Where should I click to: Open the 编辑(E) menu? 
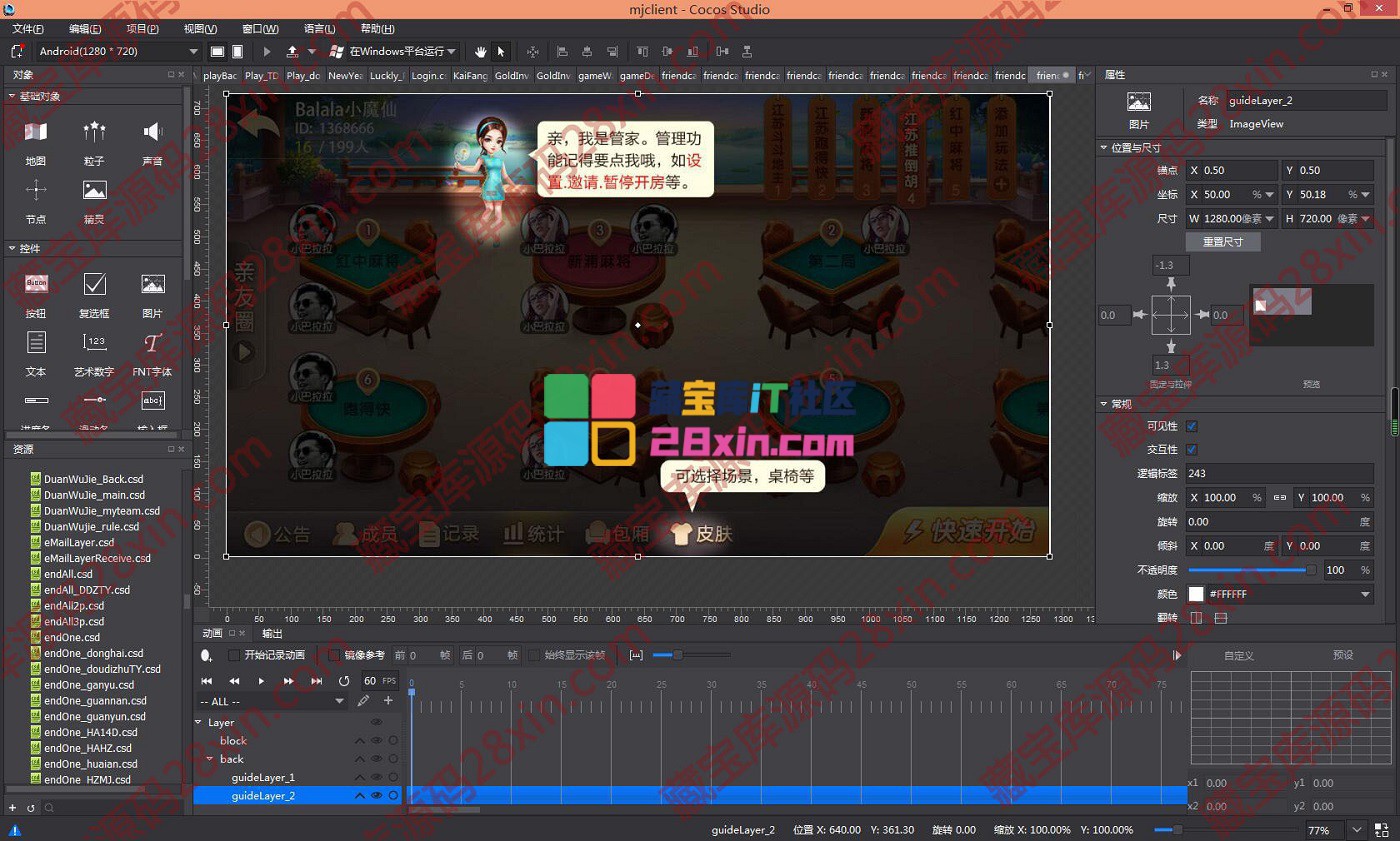(x=85, y=29)
